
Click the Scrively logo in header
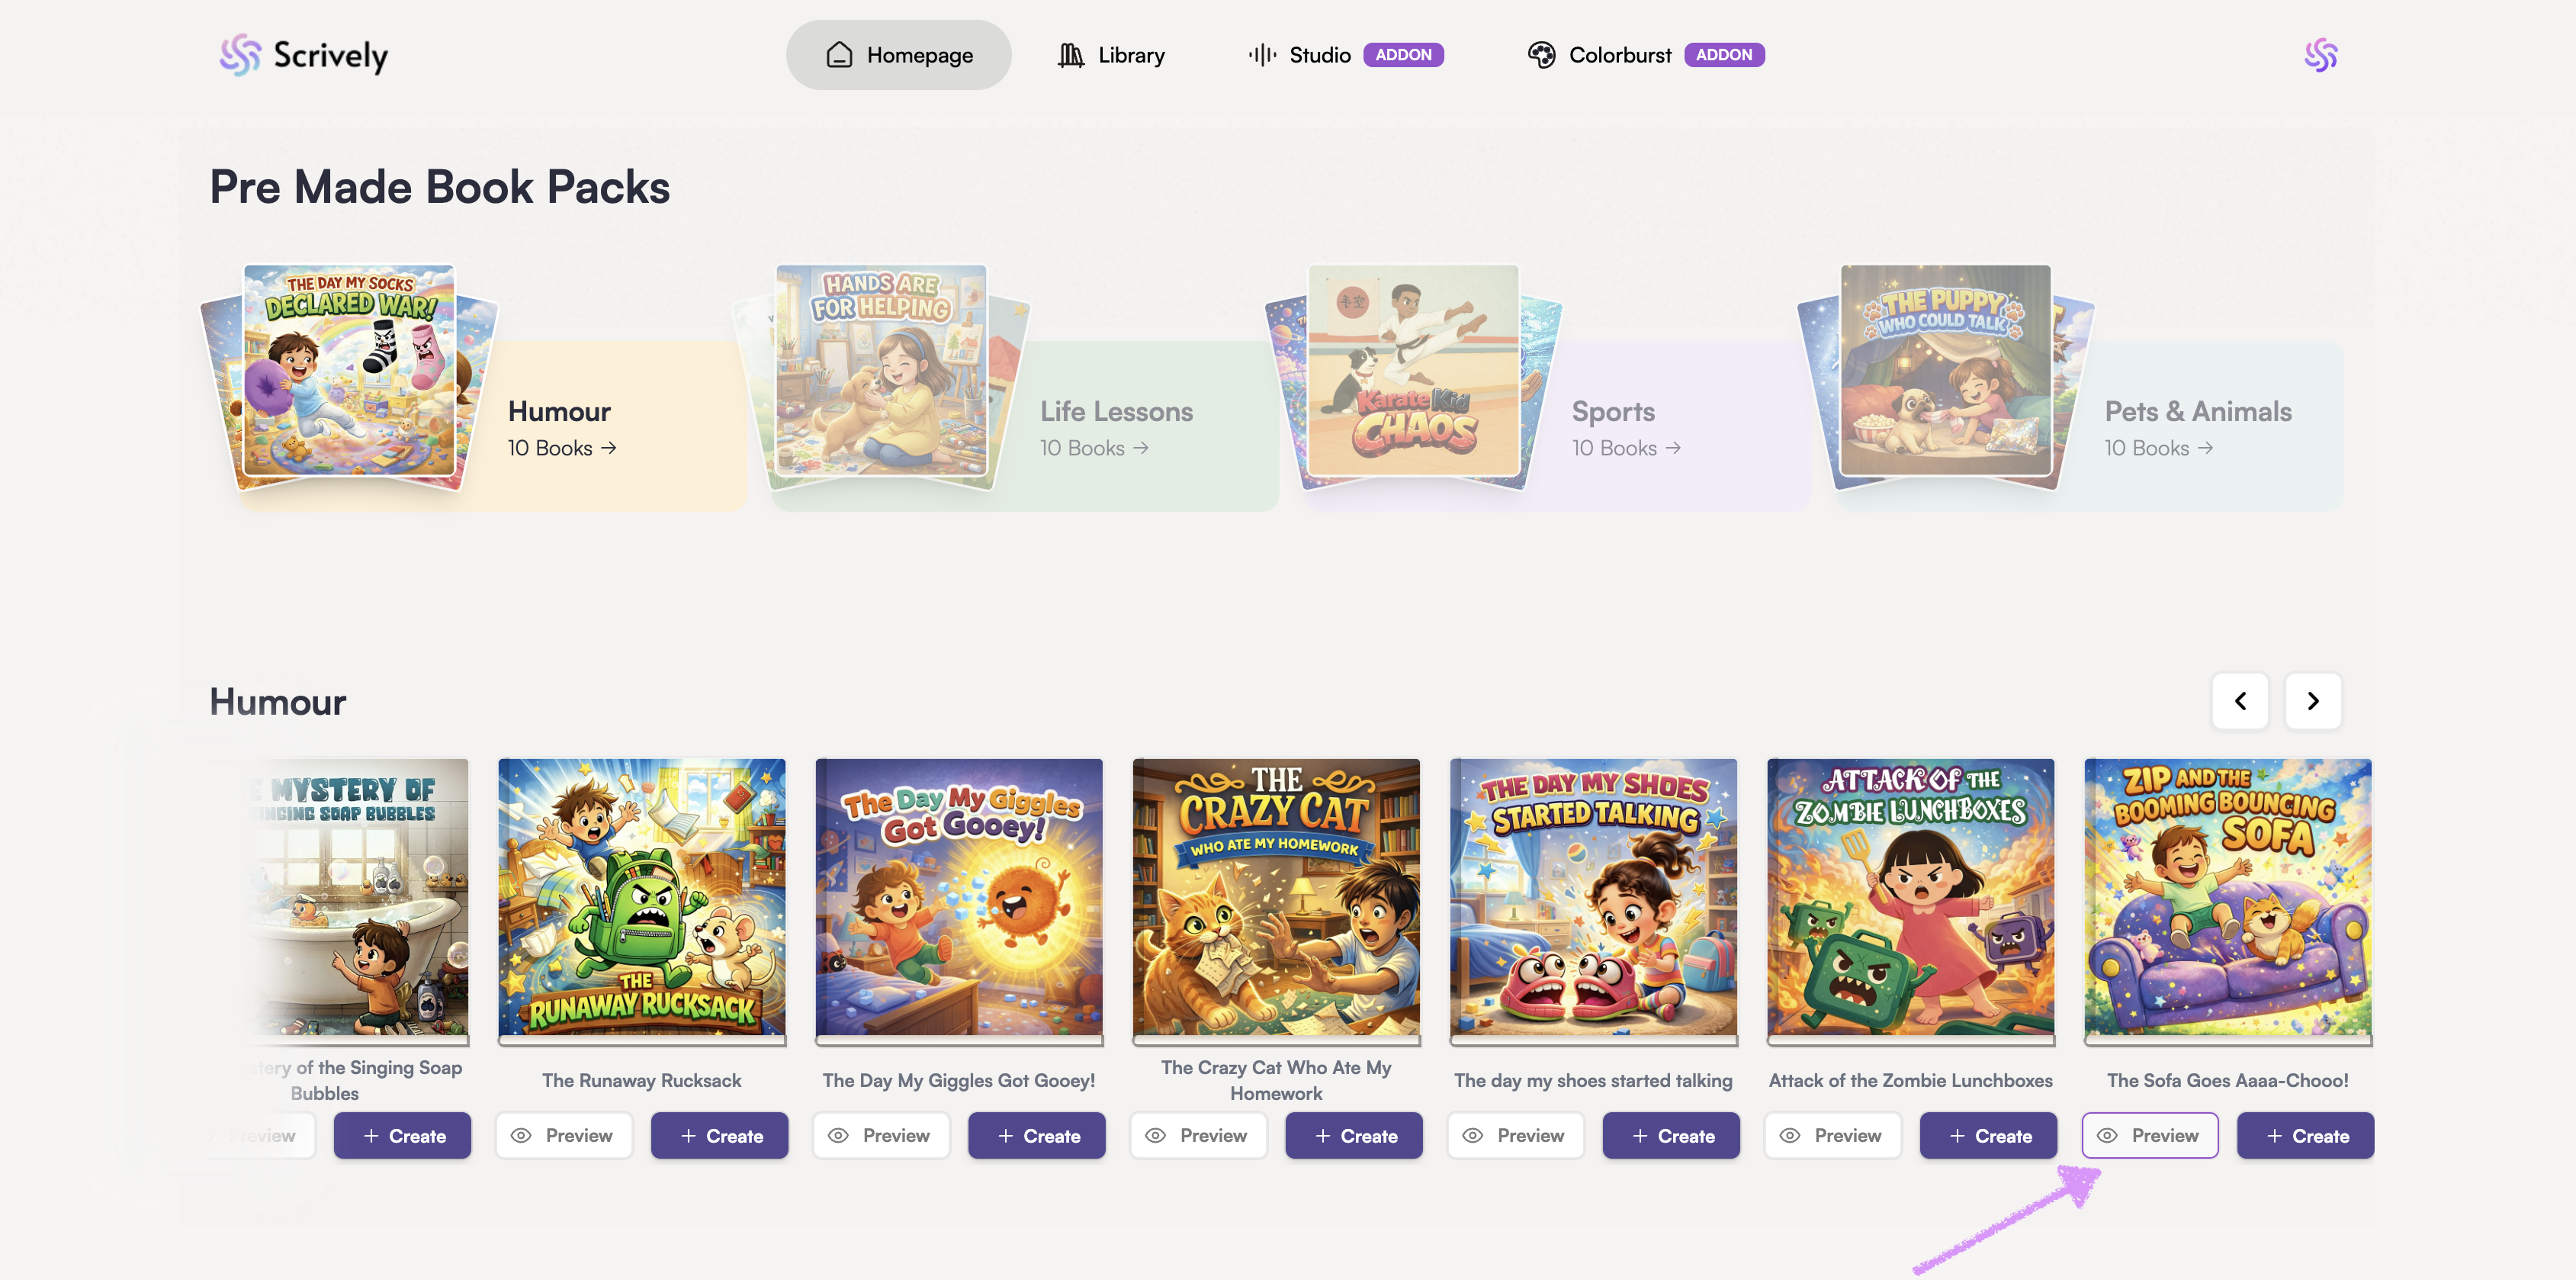click(x=304, y=55)
